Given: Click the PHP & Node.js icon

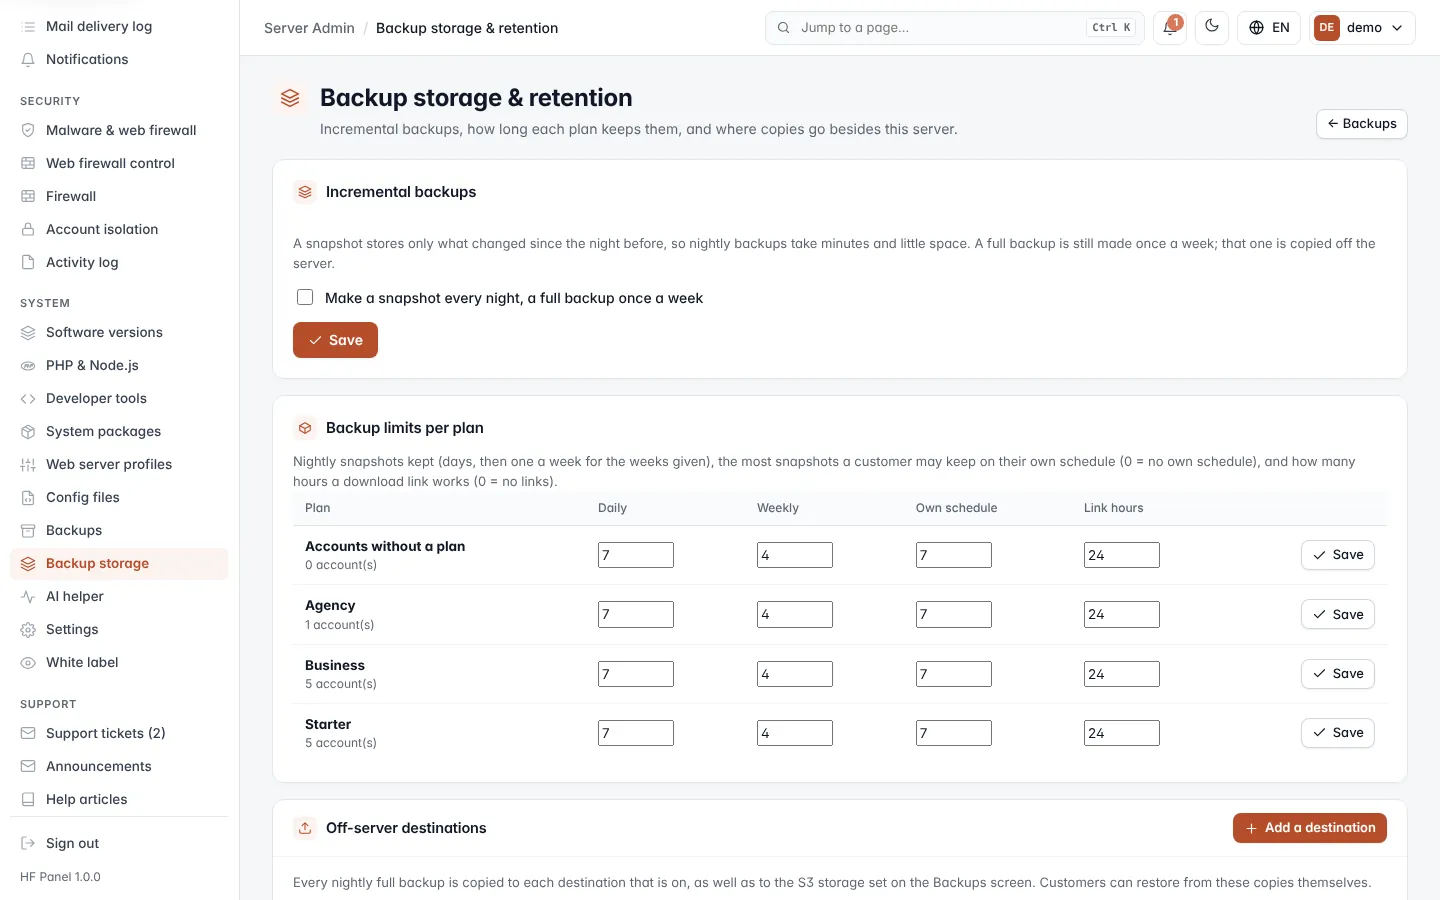Looking at the screenshot, I should [x=28, y=365].
